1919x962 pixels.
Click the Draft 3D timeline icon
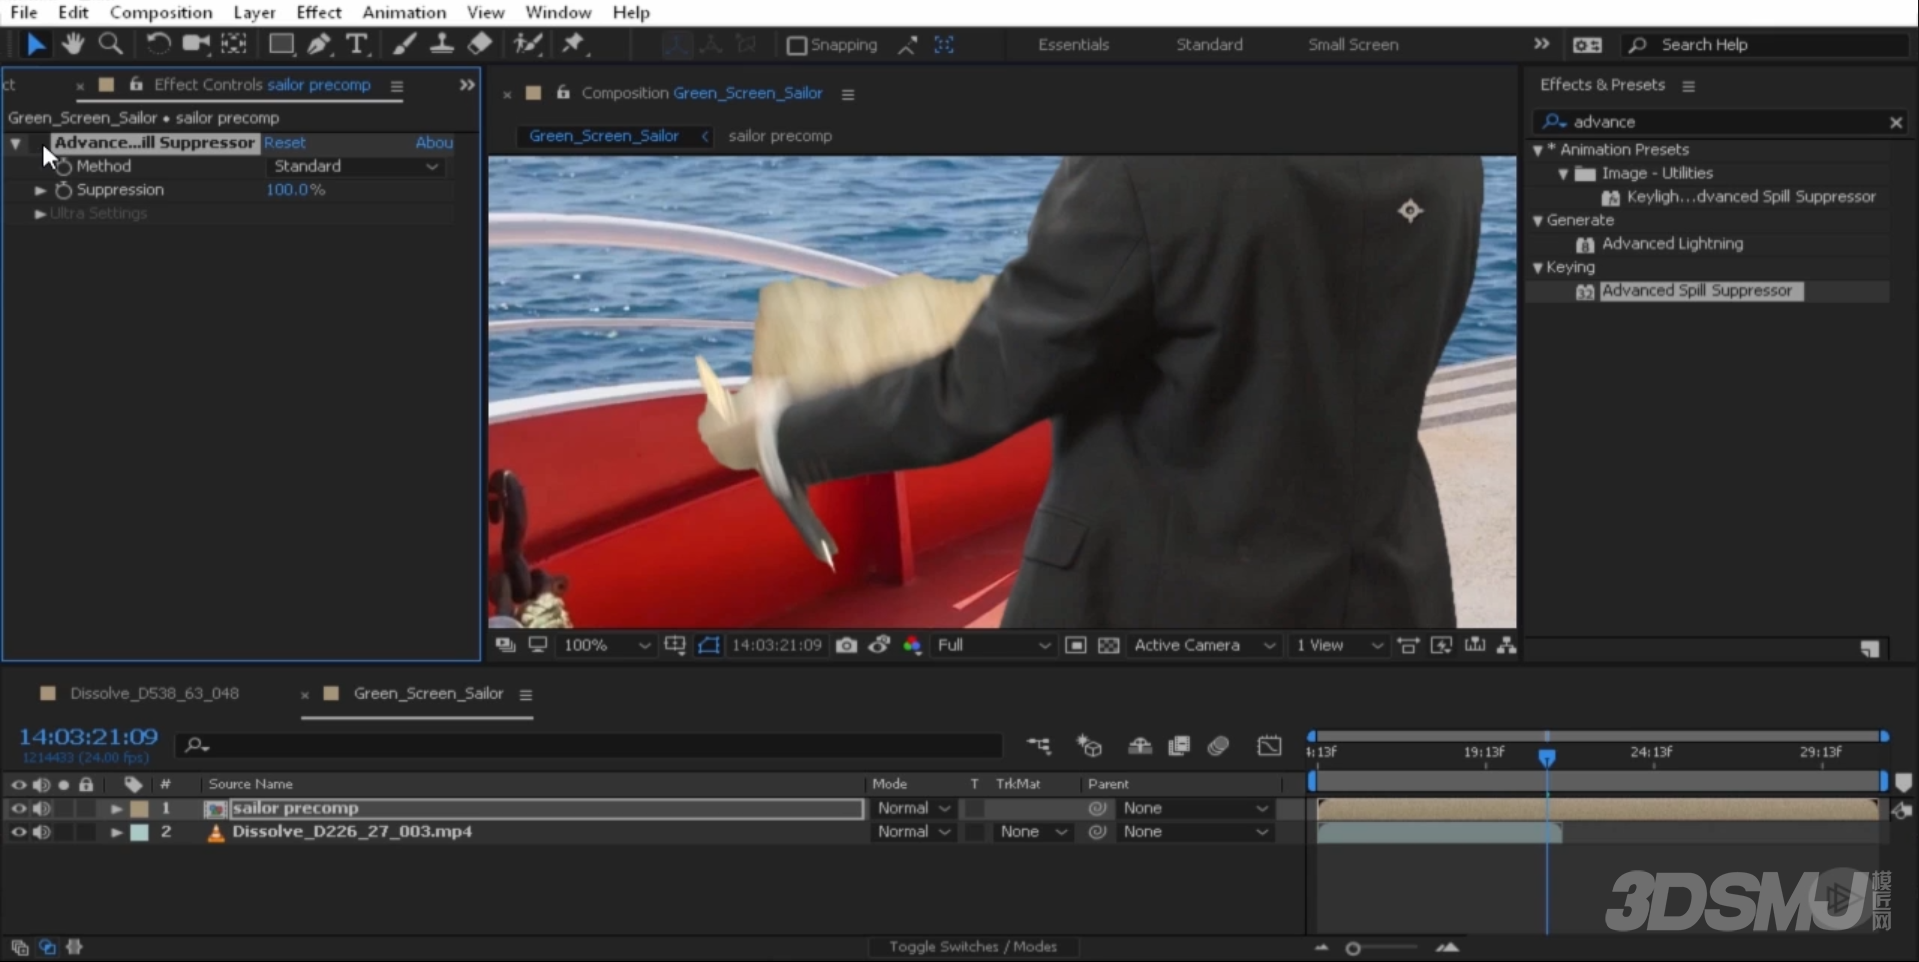coord(1089,745)
